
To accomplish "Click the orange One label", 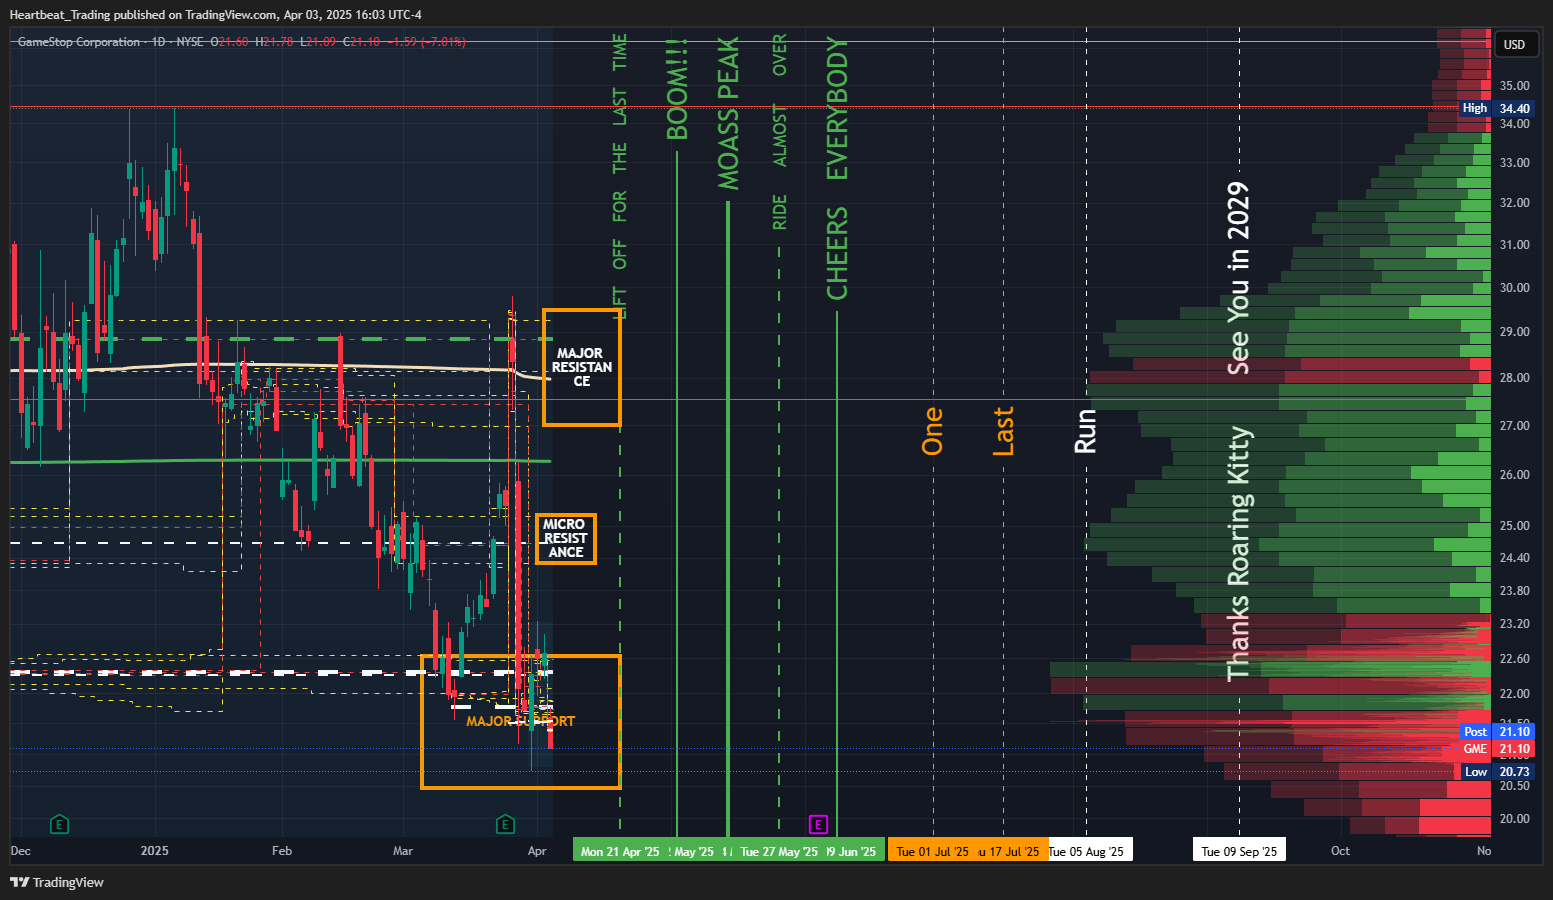I will (932, 431).
